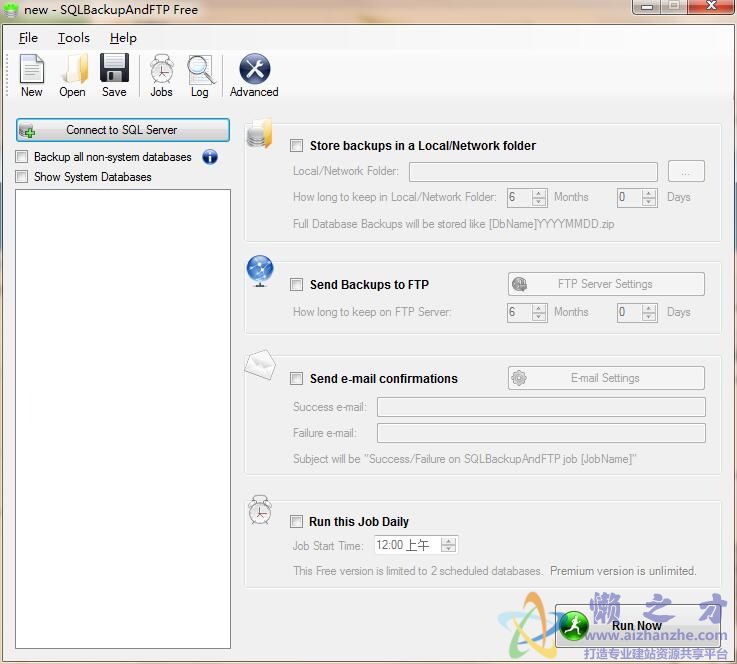Toggle Show System Databases checkbox
Image resolution: width=737 pixels, height=664 pixels.
[22, 176]
